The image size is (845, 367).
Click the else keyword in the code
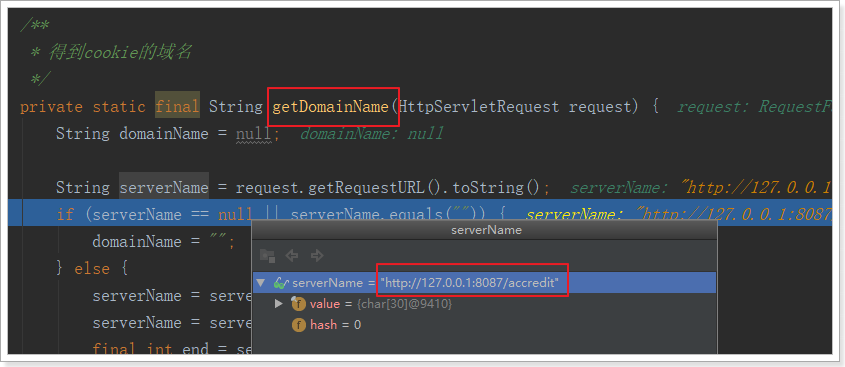92,268
